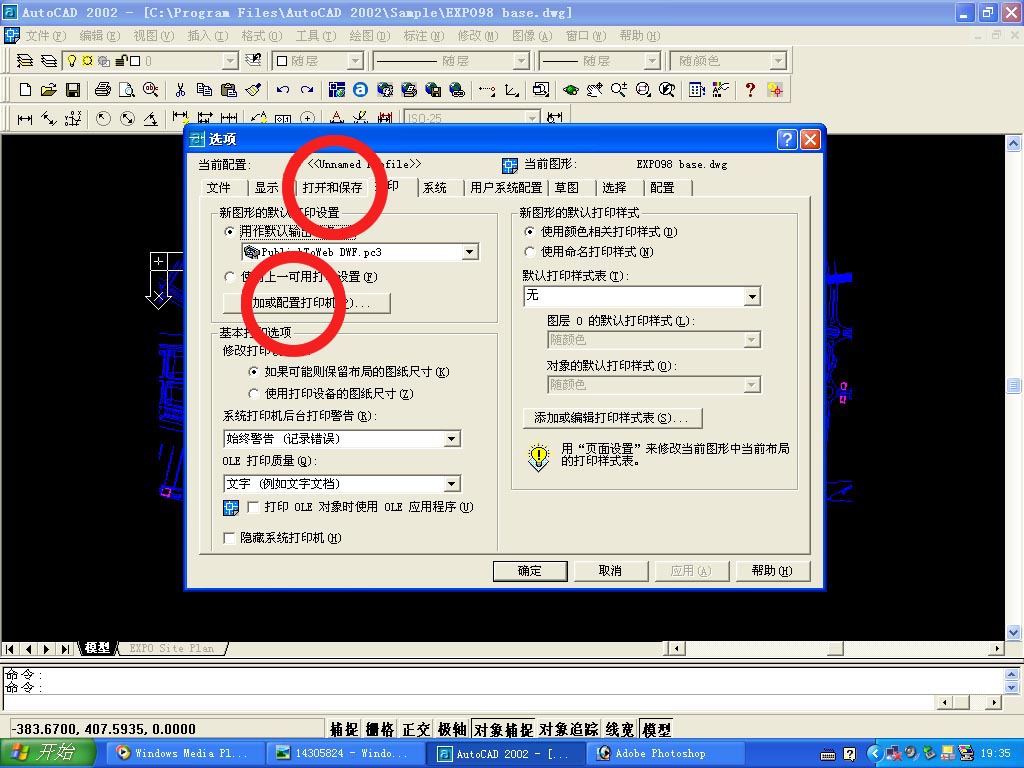Select 使用命名打印样式 radio button

530,252
